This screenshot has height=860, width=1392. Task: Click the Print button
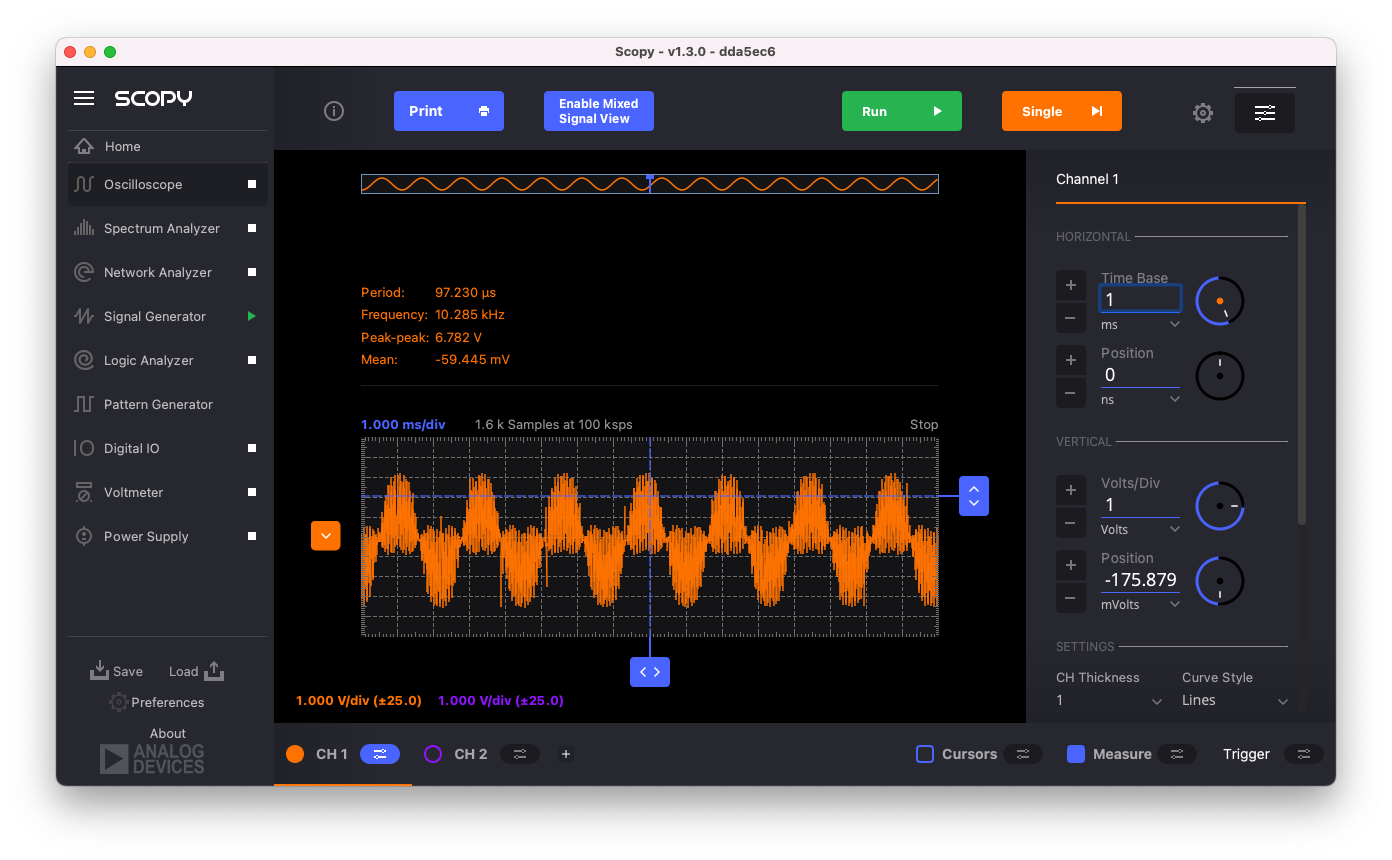(449, 111)
